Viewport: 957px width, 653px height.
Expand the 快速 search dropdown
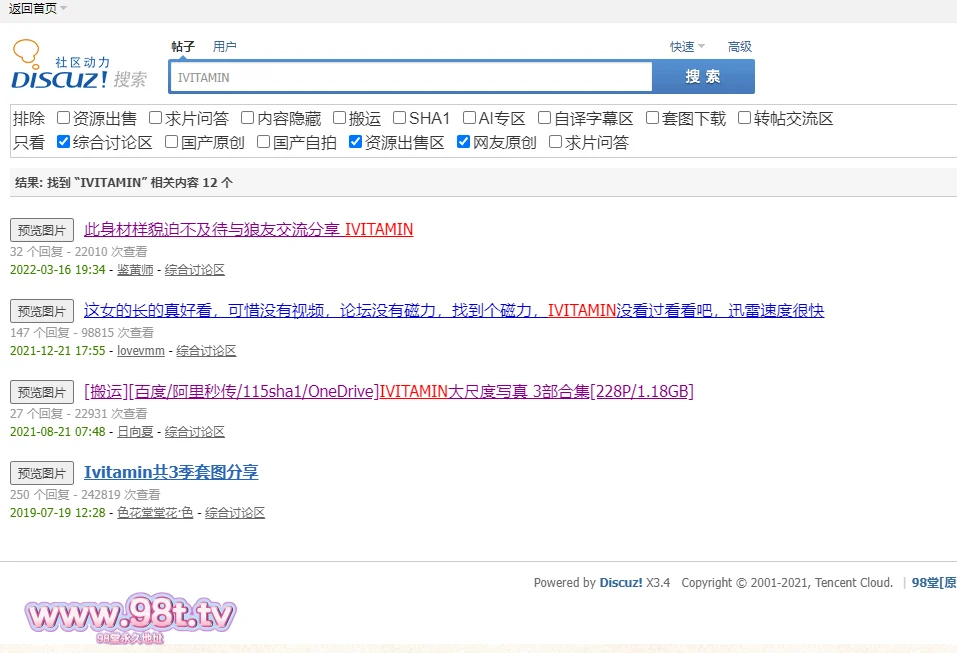pos(687,47)
